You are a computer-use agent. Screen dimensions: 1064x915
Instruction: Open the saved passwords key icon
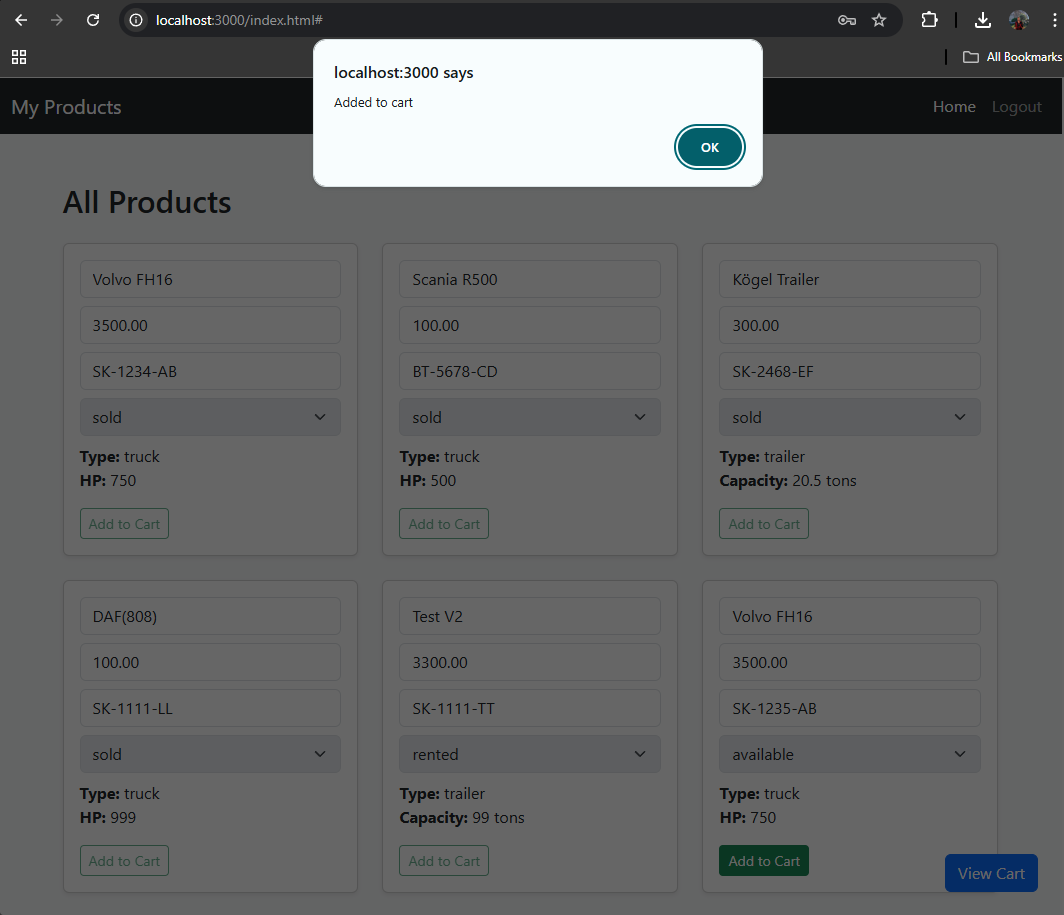tap(846, 20)
